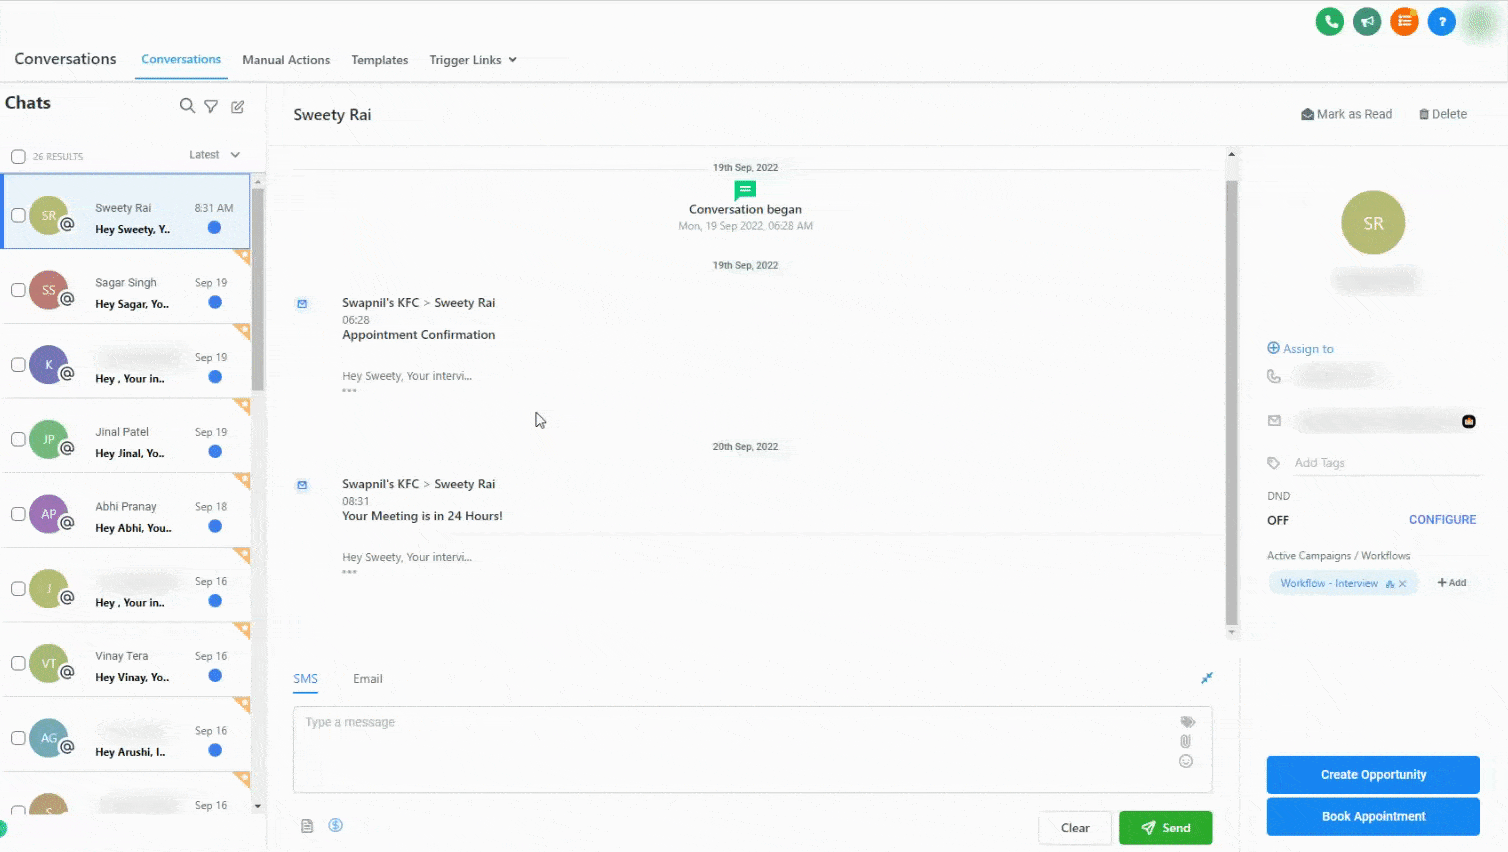Click the request payment dollar icon
This screenshot has width=1508, height=852.
point(336,825)
